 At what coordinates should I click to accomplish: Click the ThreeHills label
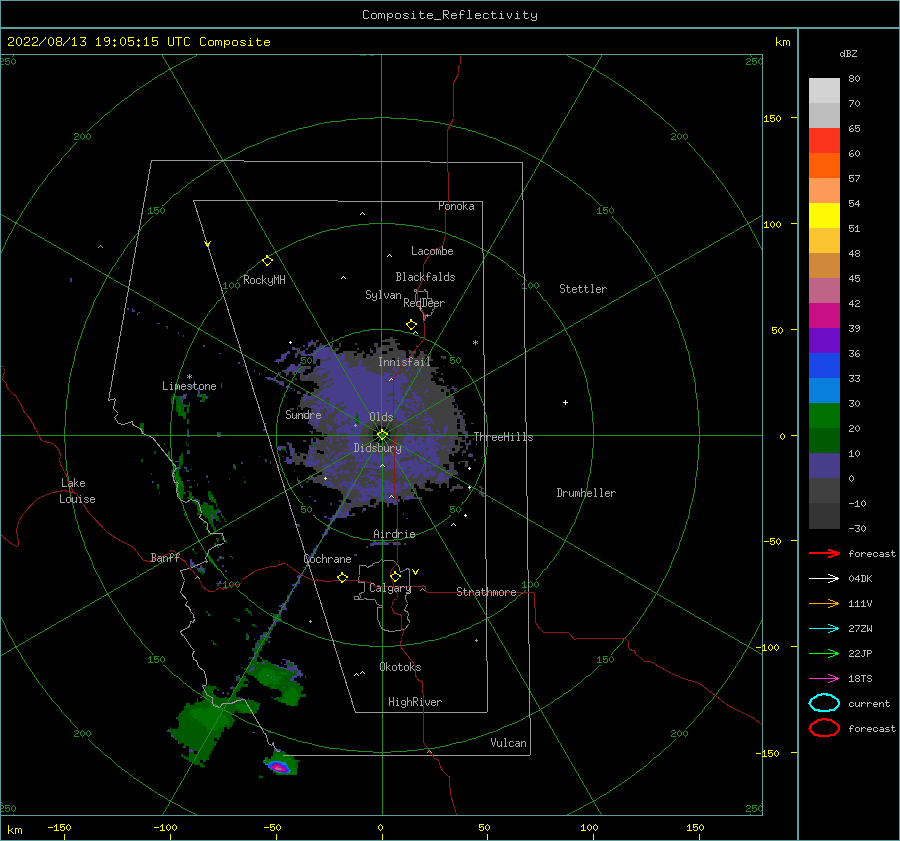pyautogui.click(x=503, y=437)
